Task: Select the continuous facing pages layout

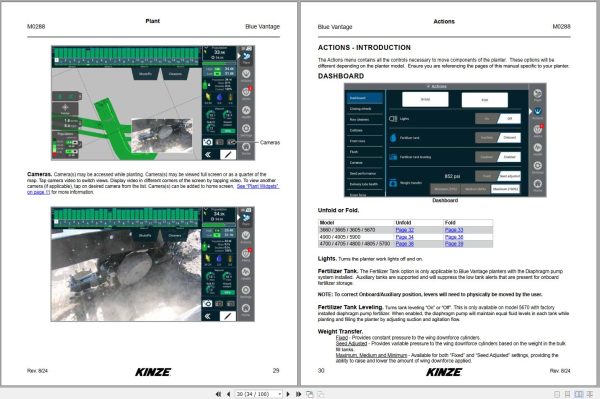Action: [x=590, y=394]
